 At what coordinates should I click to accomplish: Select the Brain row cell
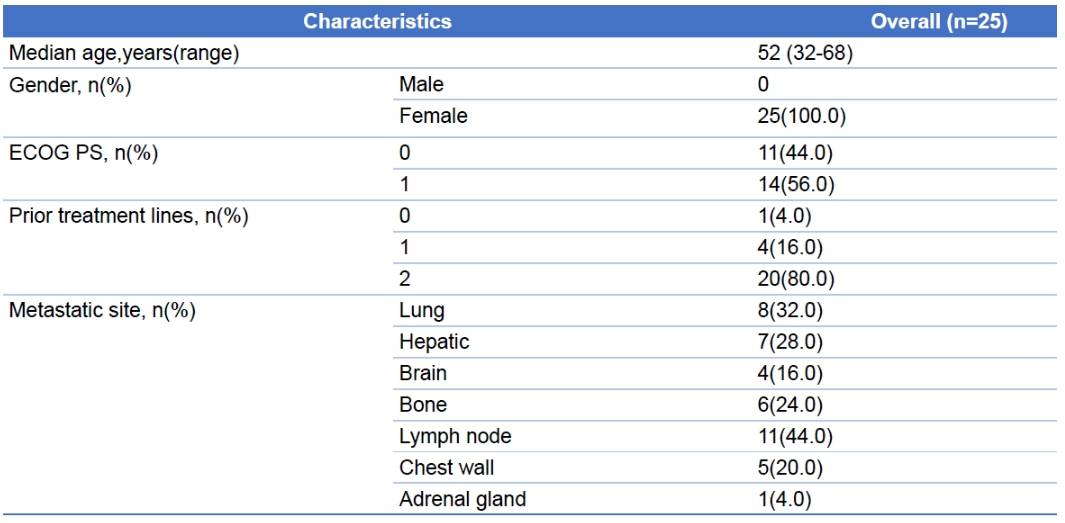click(423, 374)
